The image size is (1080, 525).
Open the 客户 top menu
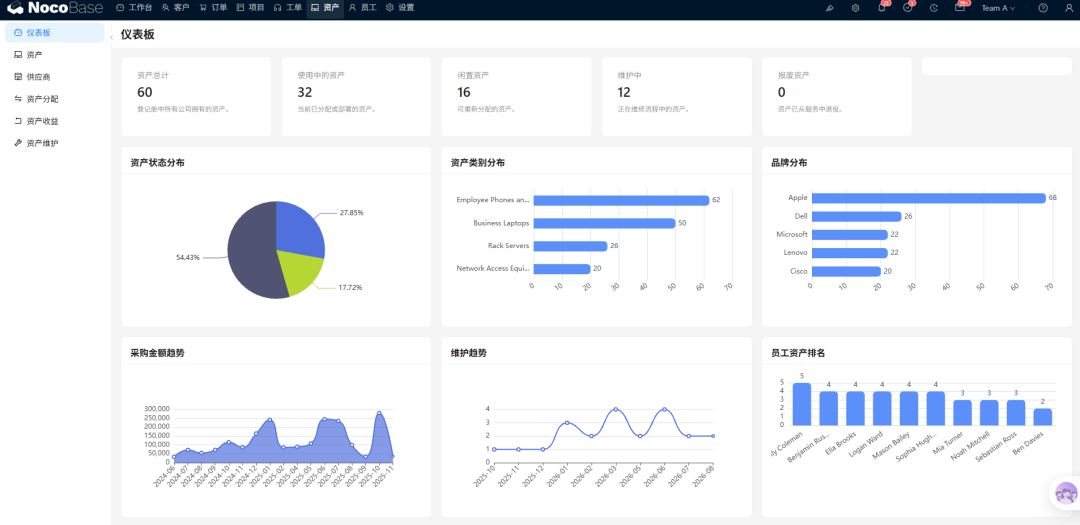(x=176, y=8)
